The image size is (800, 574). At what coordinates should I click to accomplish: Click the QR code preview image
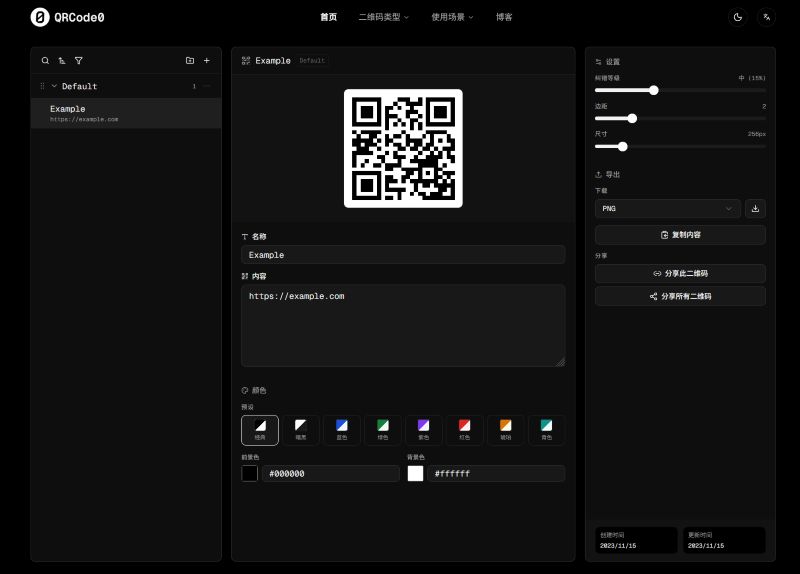[403, 148]
